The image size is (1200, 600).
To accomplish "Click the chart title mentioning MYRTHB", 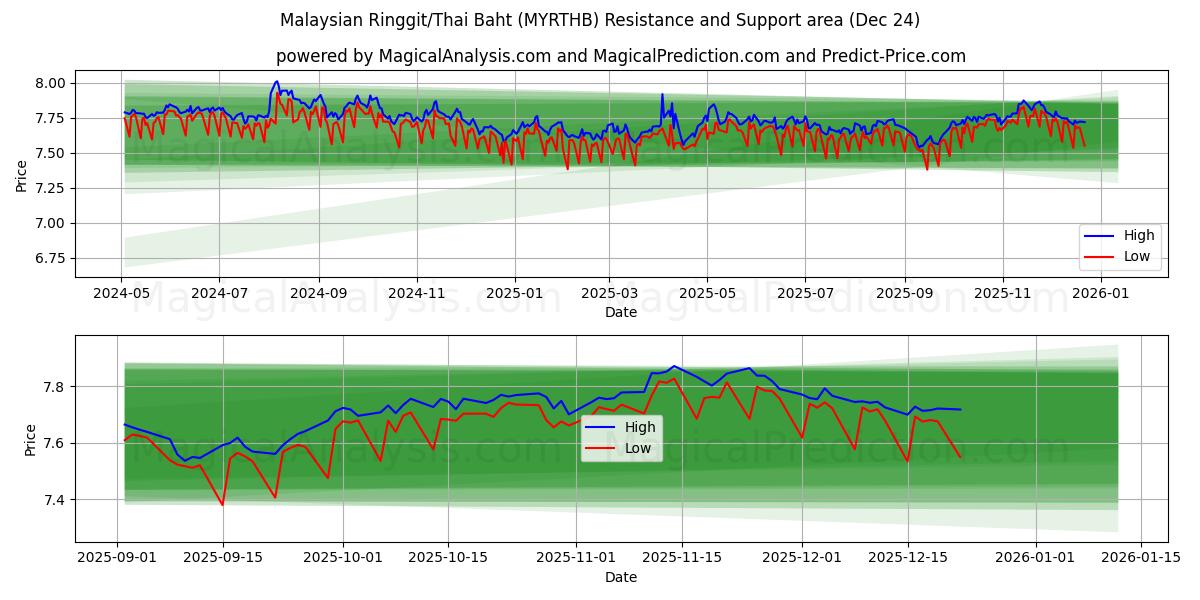I will click(x=600, y=19).
